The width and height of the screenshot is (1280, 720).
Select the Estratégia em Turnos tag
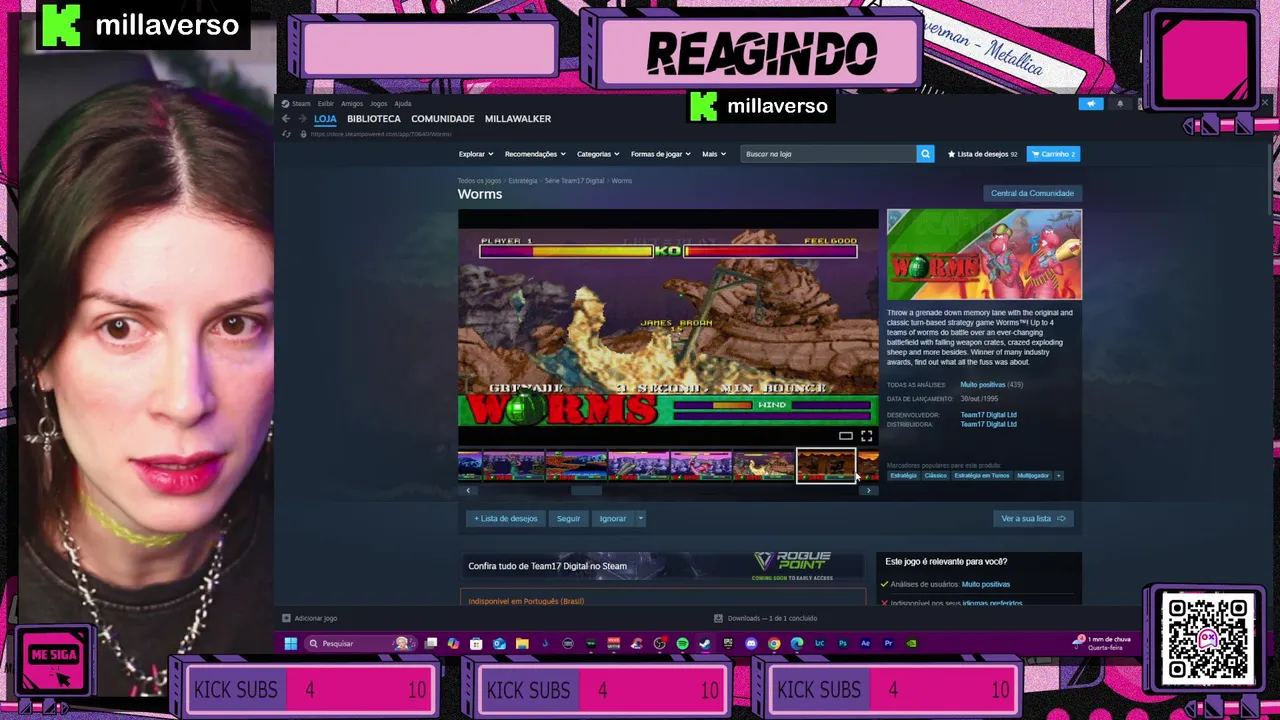(x=982, y=475)
